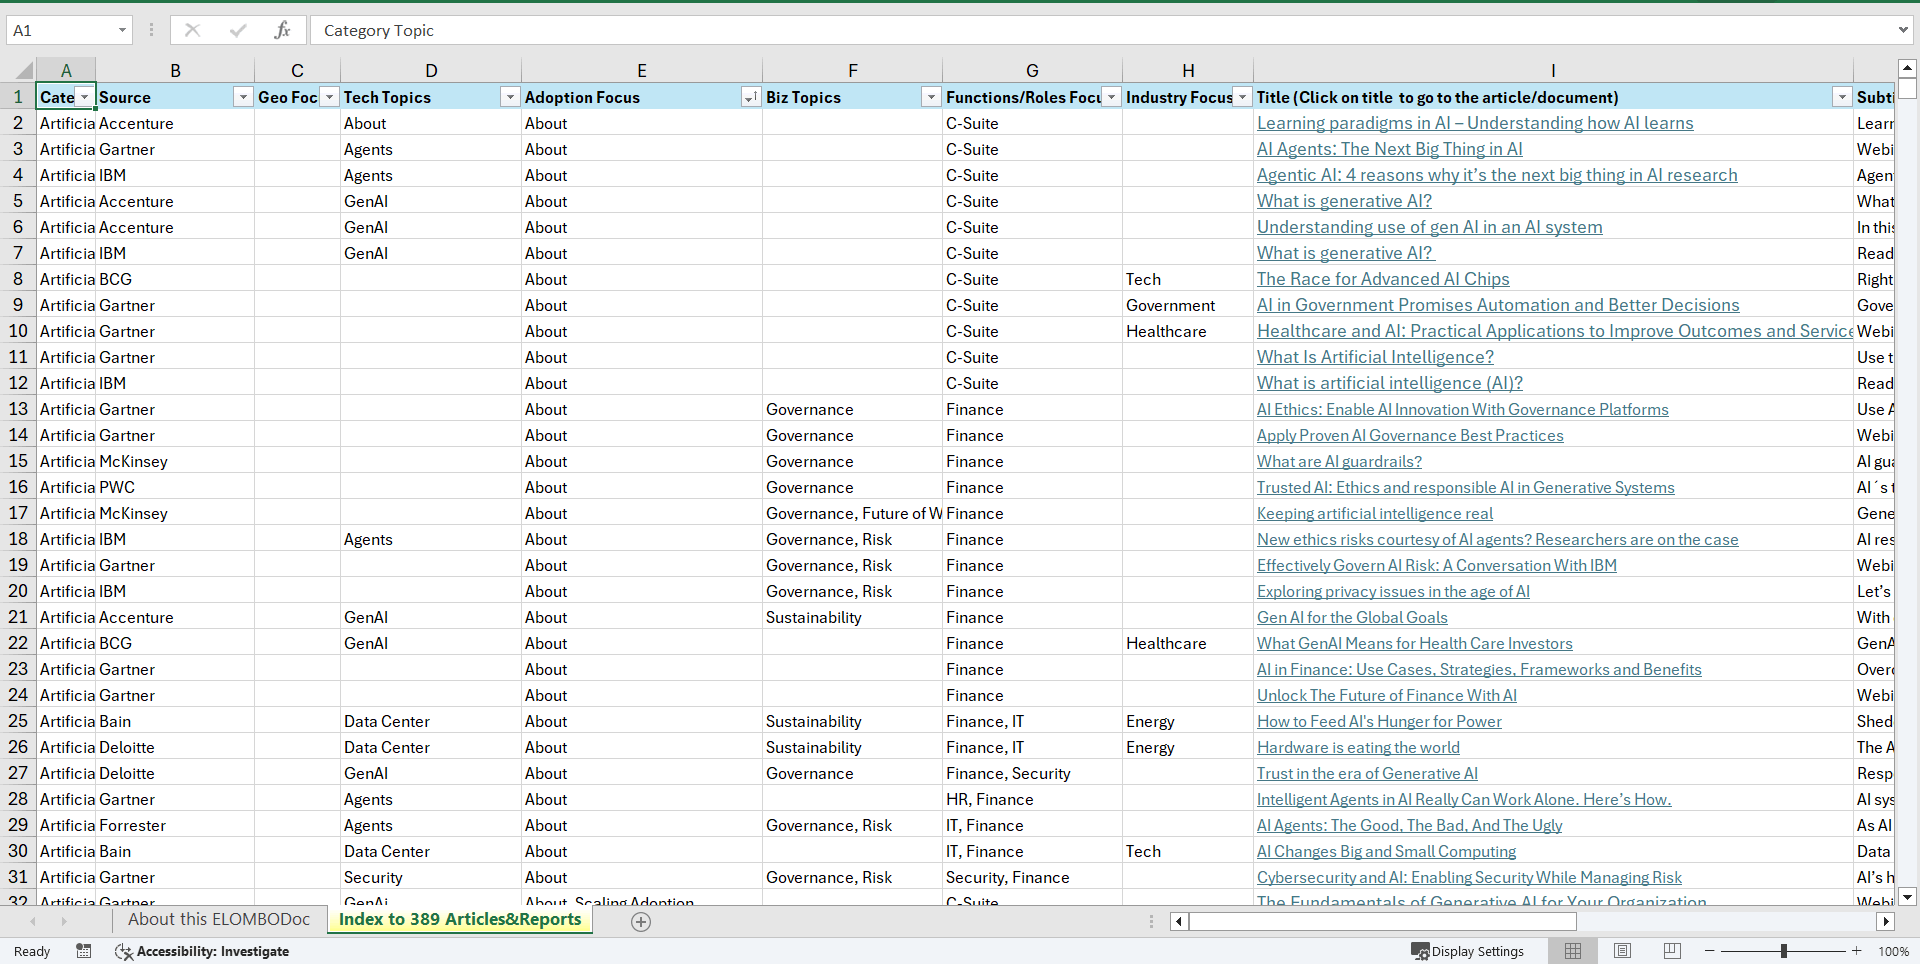Click the horizontal scrollbar thumb
Viewport: 1920px width, 966px height.
click(1382, 921)
